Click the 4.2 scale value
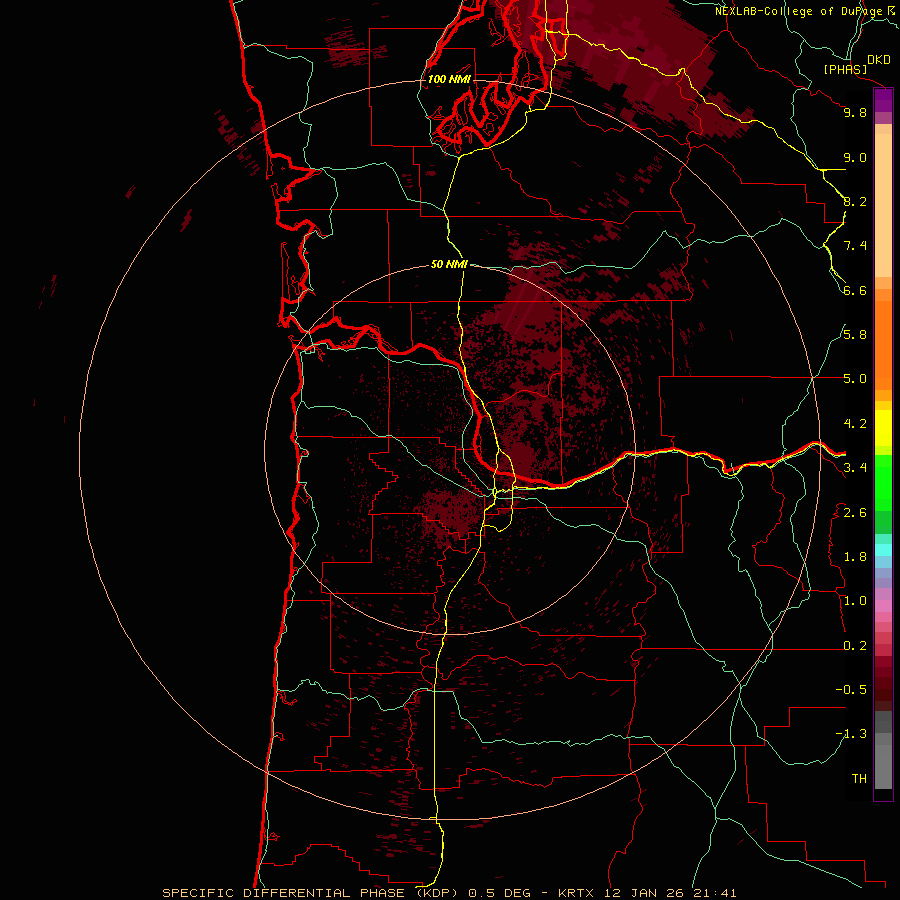 point(855,424)
